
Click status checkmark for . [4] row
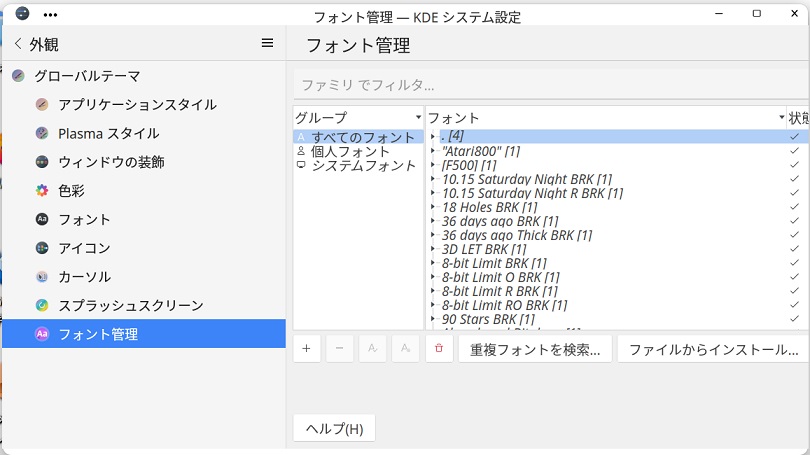click(x=795, y=136)
